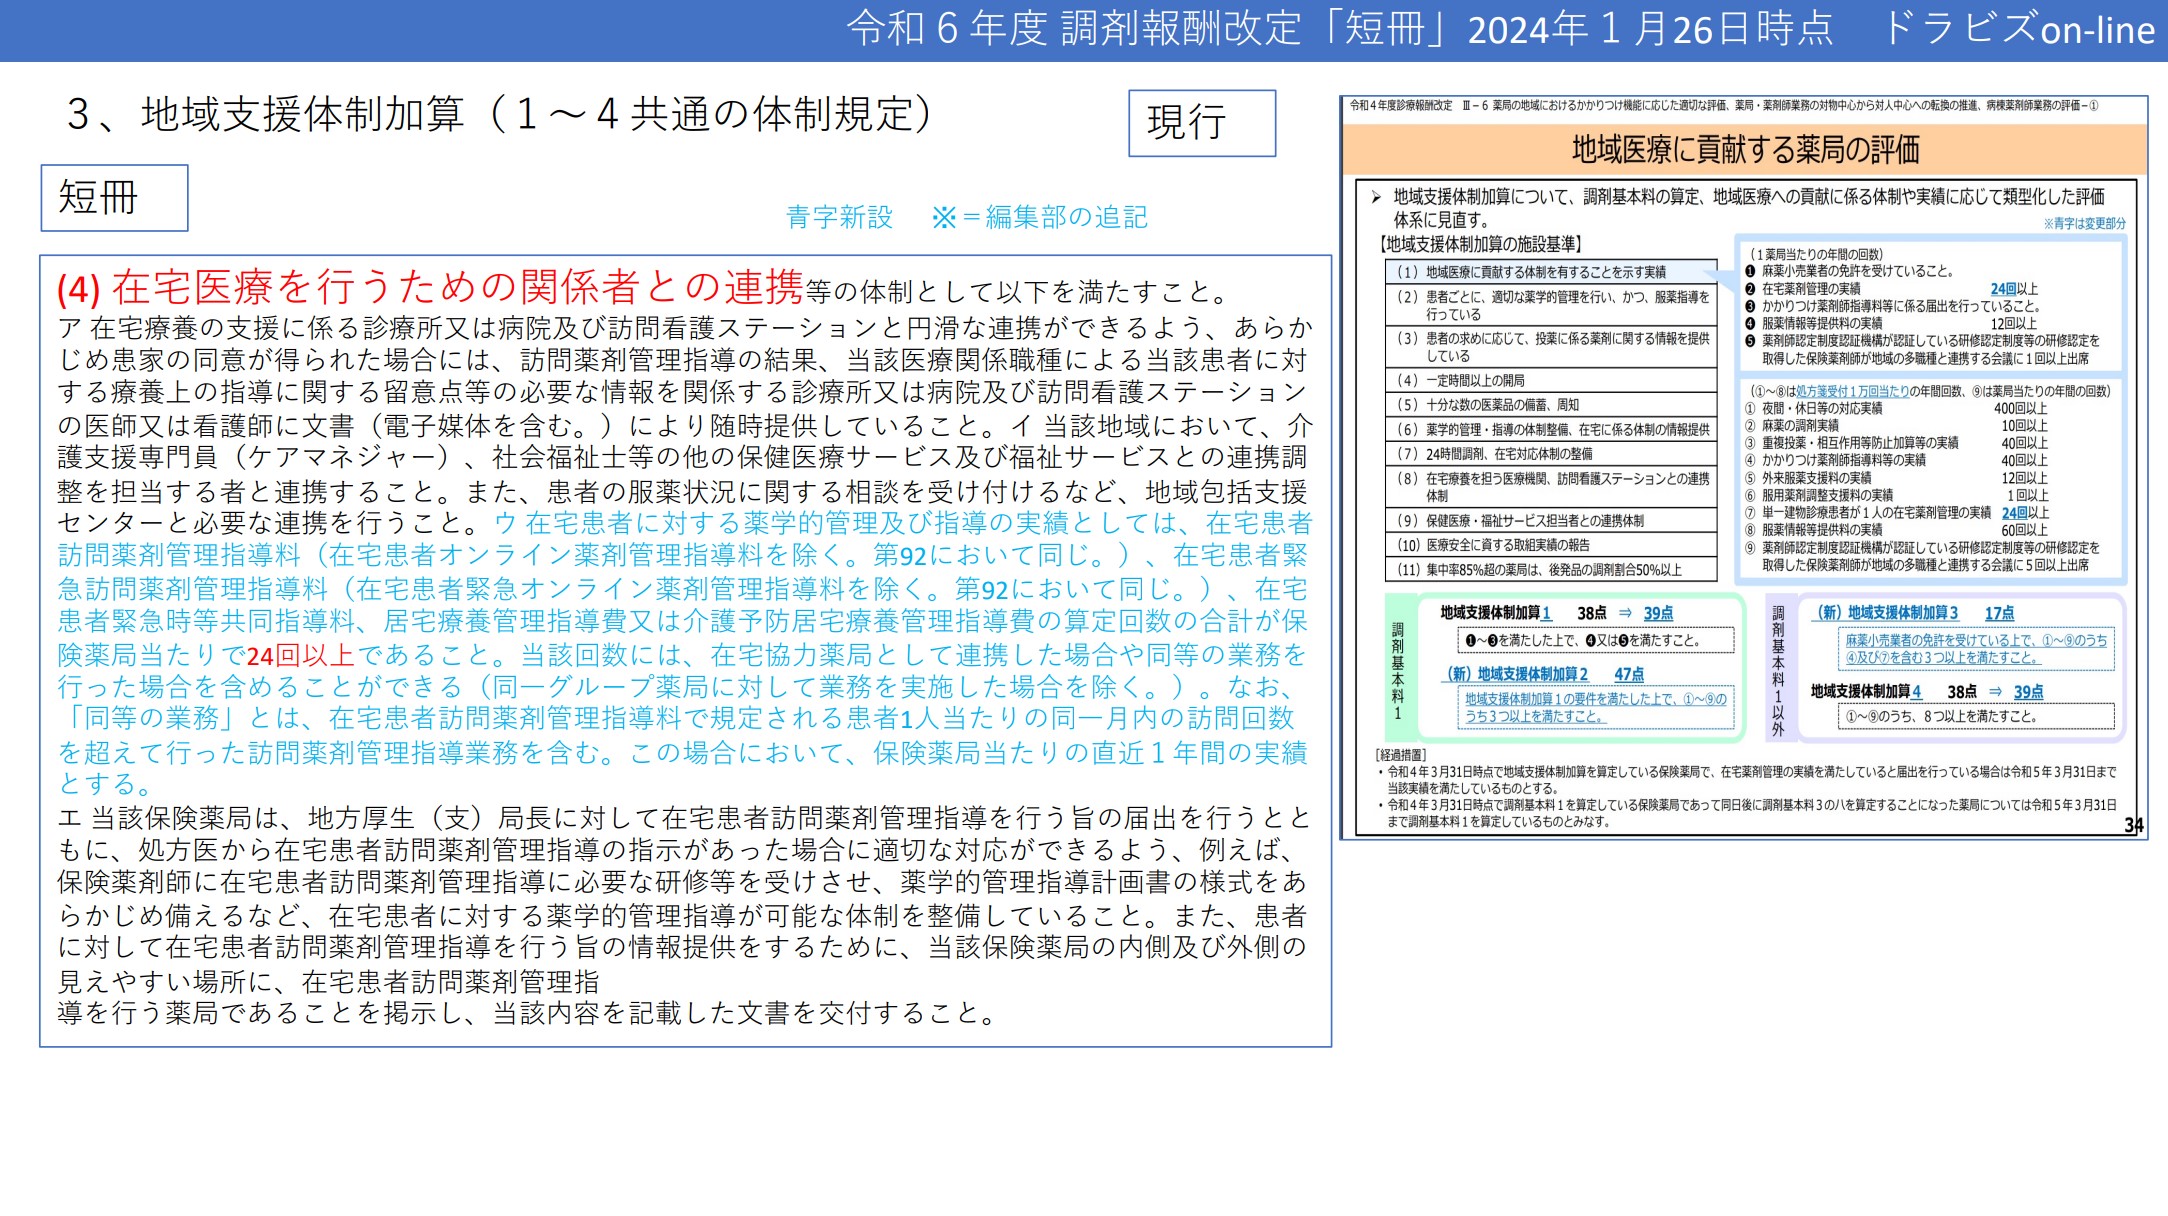Collapse the 経過措置 section
The image size is (2168, 1216).
(x=1400, y=754)
